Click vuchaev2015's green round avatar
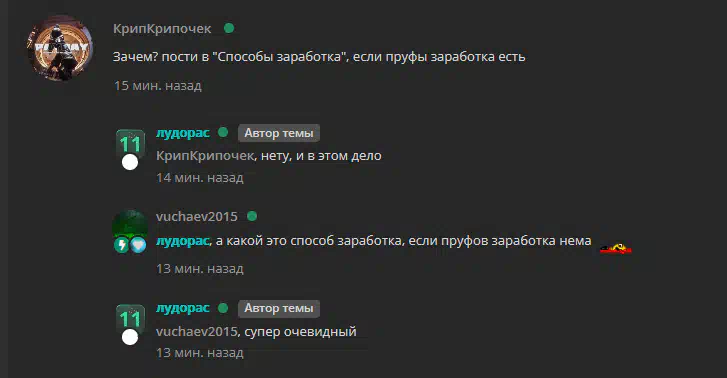The image size is (727, 378). point(130,225)
